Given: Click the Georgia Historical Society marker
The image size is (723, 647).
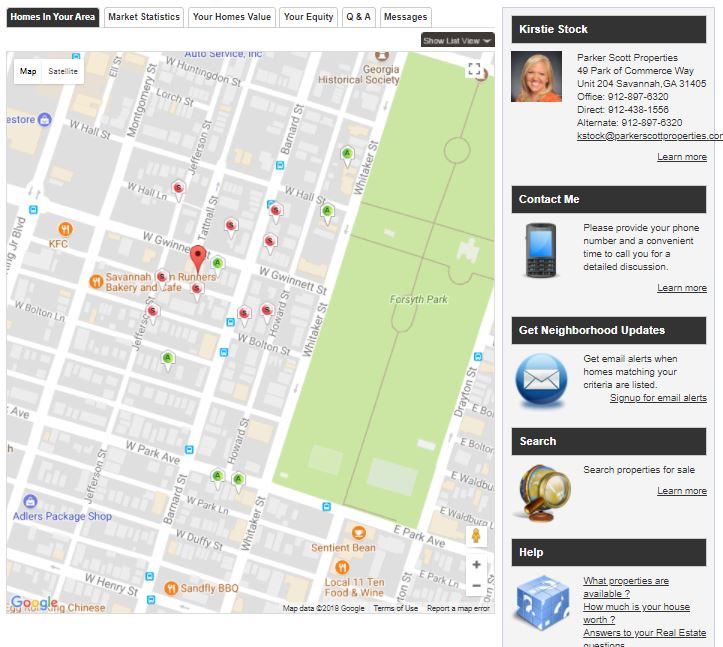Looking at the screenshot, I should coord(381,56).
